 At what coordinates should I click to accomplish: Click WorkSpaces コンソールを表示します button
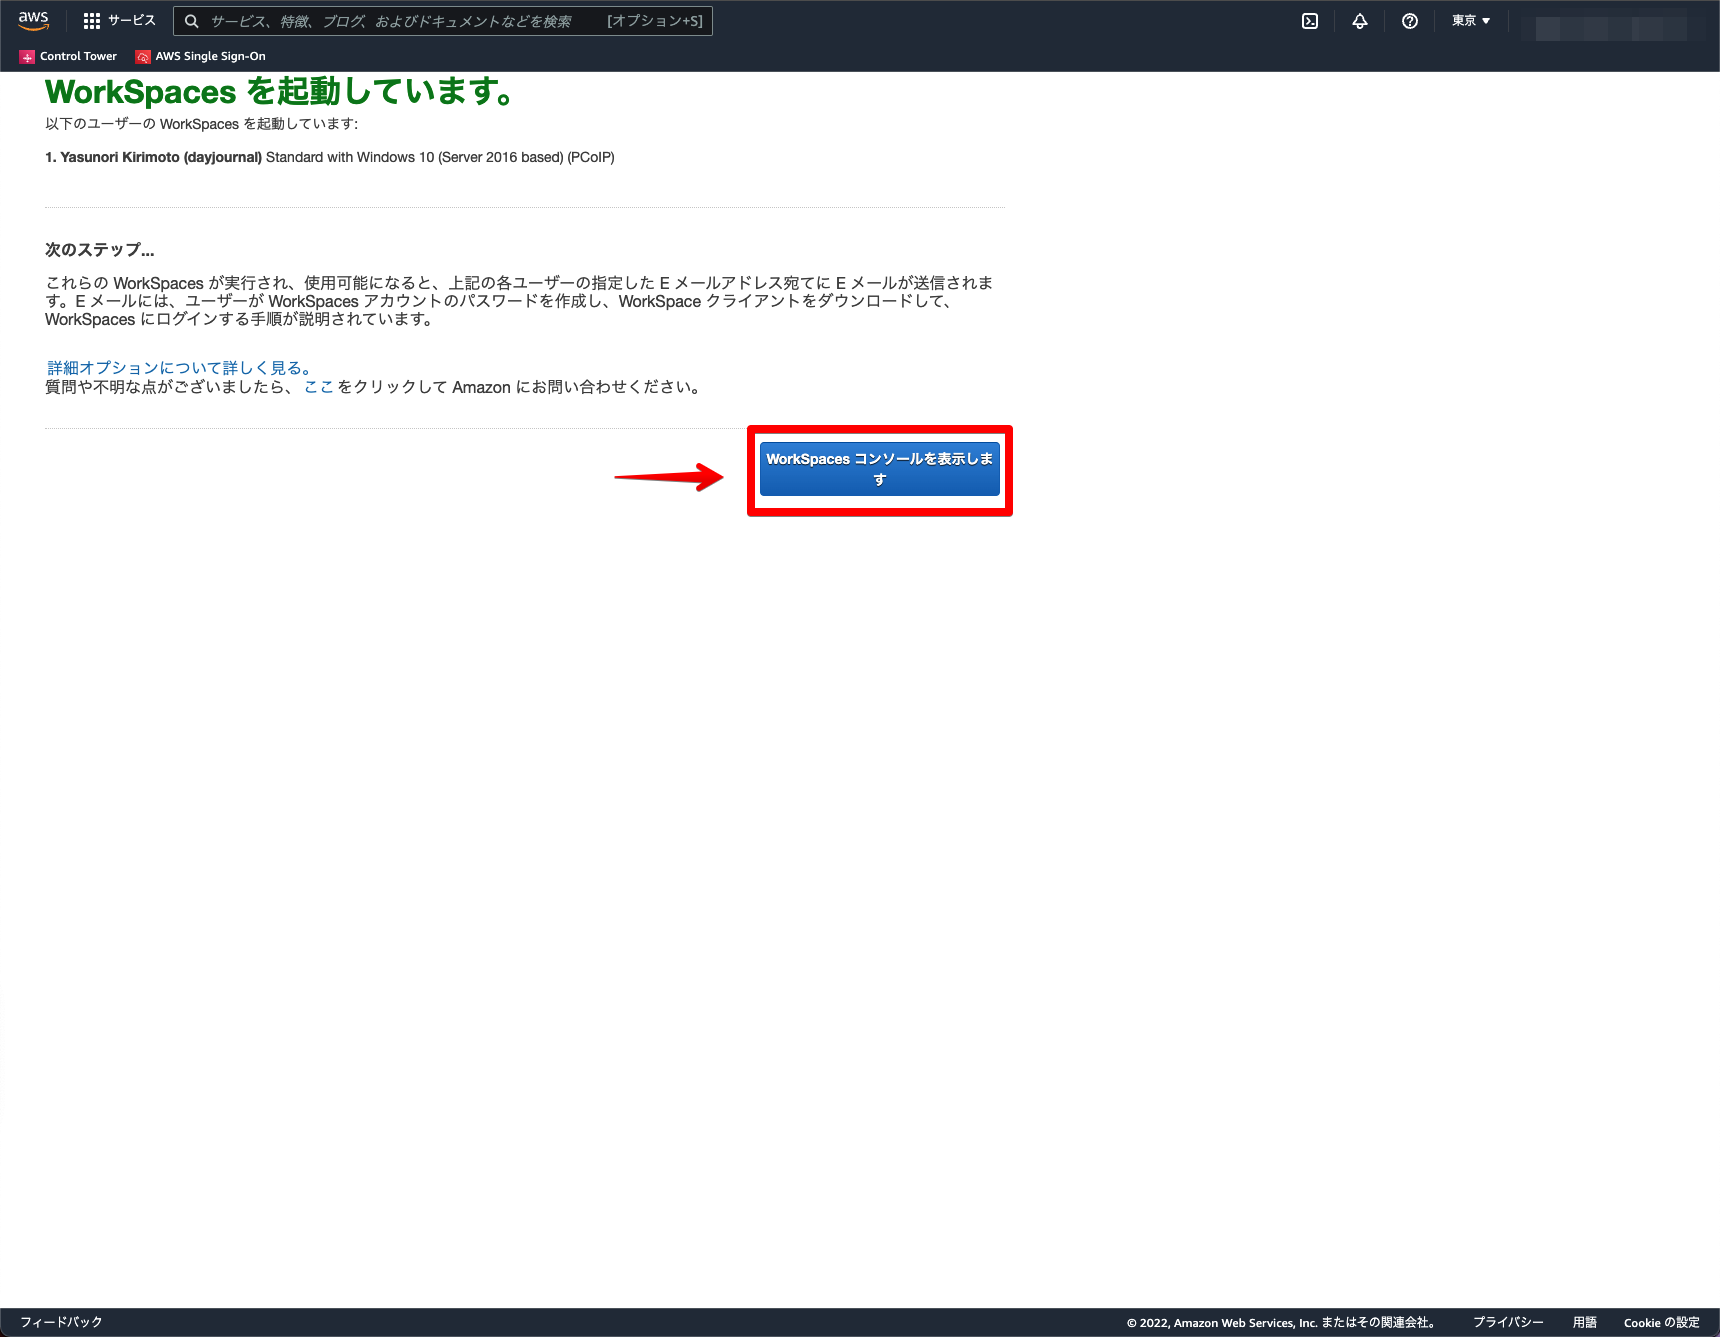[x=880, y=469]
